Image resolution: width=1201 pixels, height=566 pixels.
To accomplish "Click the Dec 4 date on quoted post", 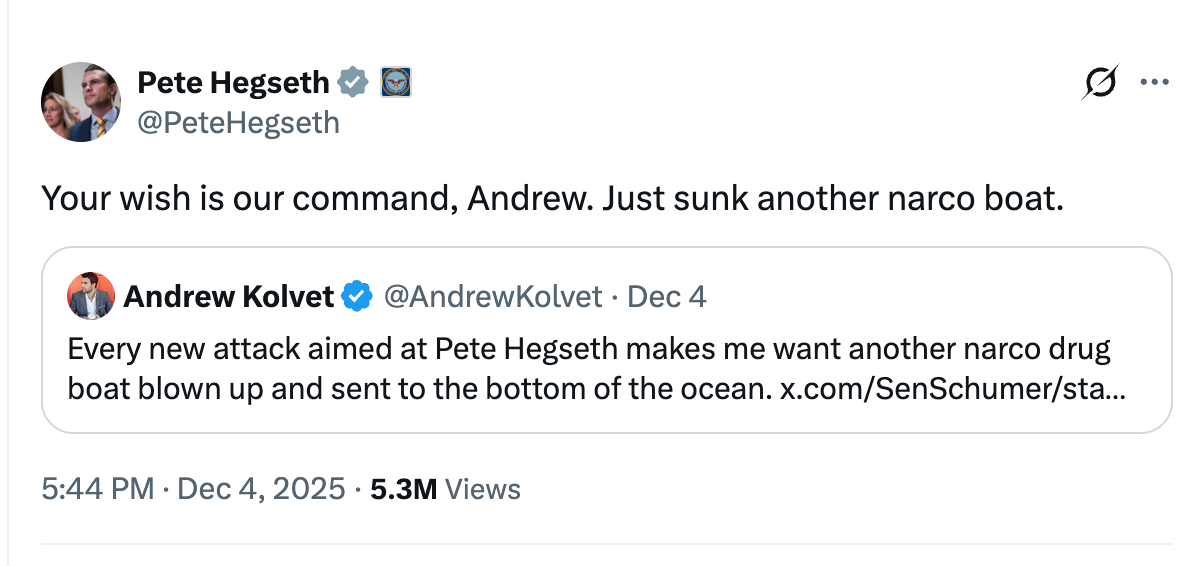I will pyautogui.click(x=667, y=297).
